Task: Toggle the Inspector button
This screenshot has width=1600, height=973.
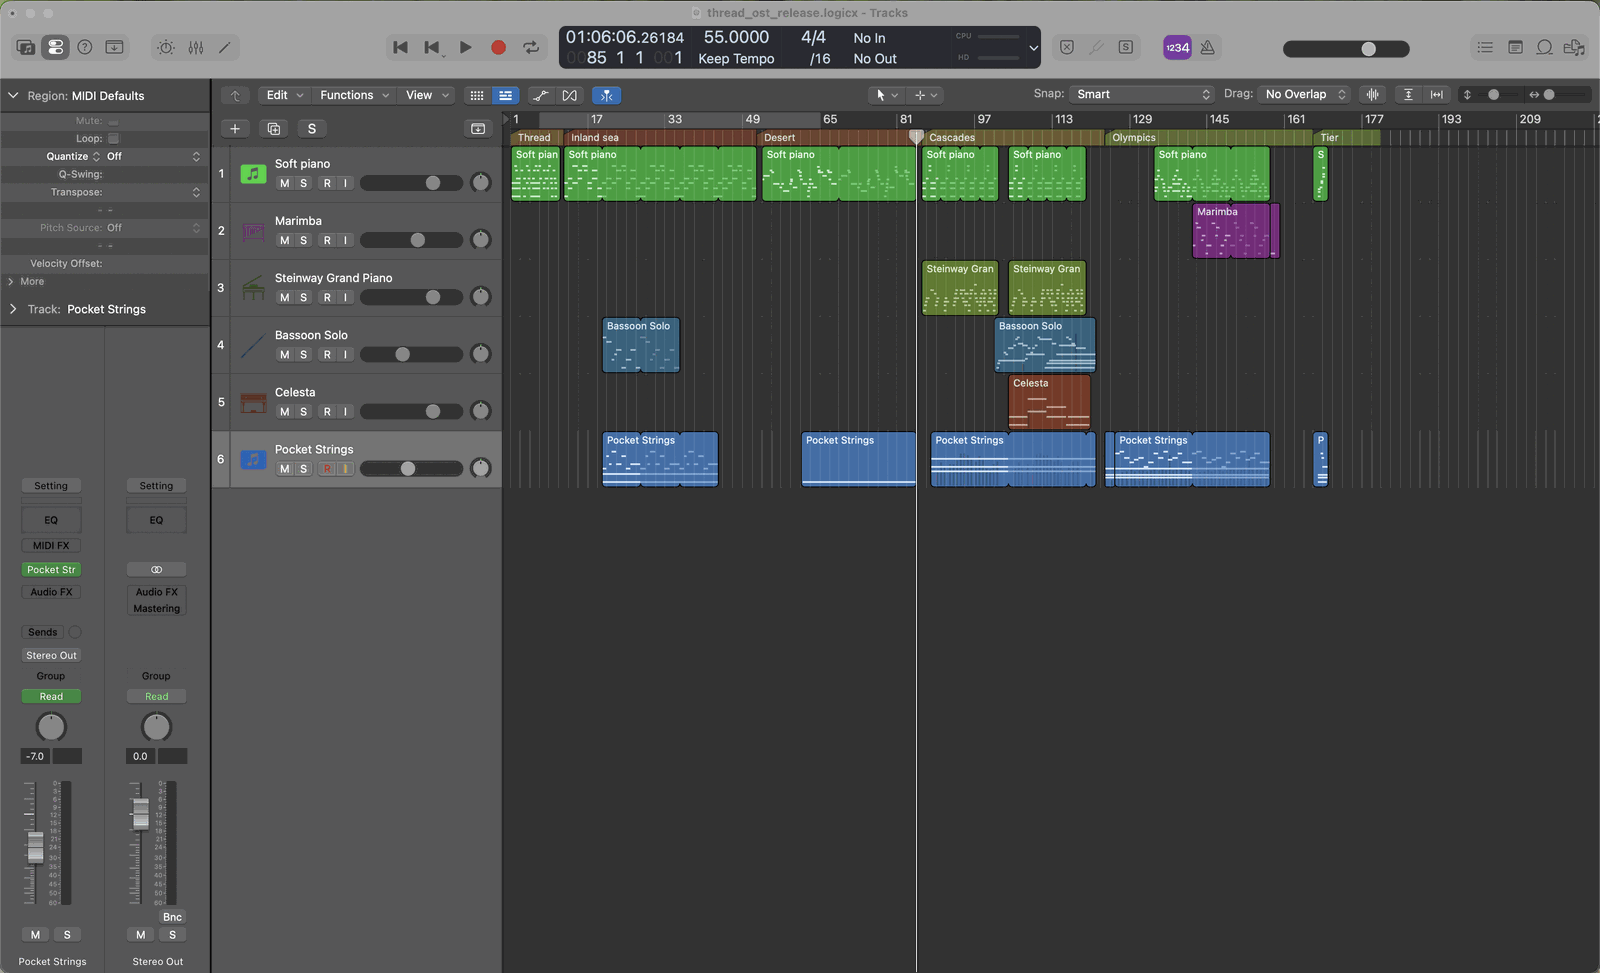Action: [56, 47]
